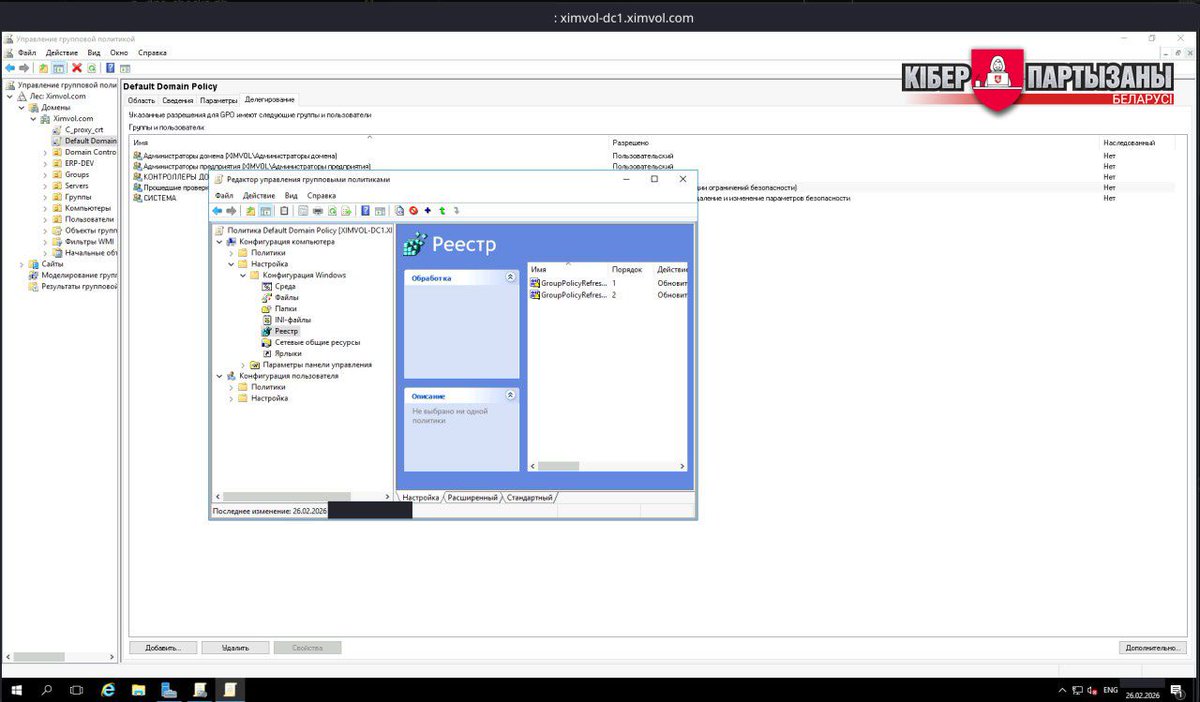Viewport: 1200px width, 702px height.
Task: Open Internet Explorer from the taskbar
Action: pos(108,690)
